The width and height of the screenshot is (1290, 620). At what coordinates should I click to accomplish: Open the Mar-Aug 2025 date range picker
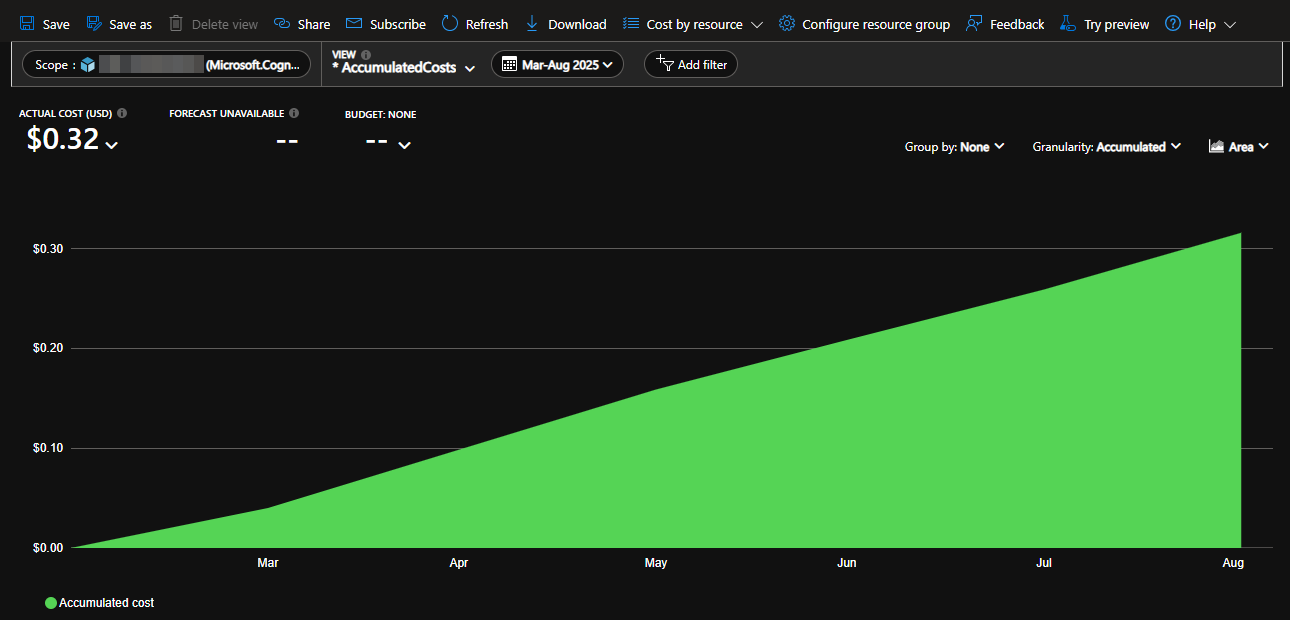557,64
